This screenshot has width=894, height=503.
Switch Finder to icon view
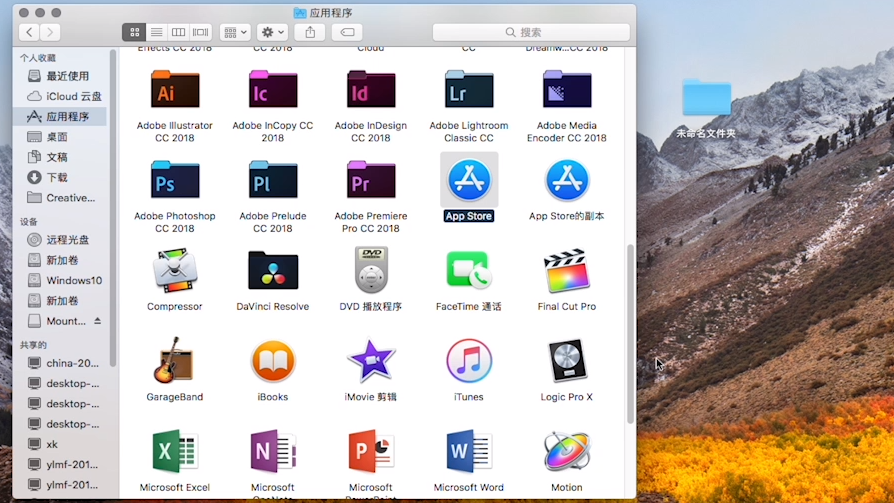click(135, 33)
